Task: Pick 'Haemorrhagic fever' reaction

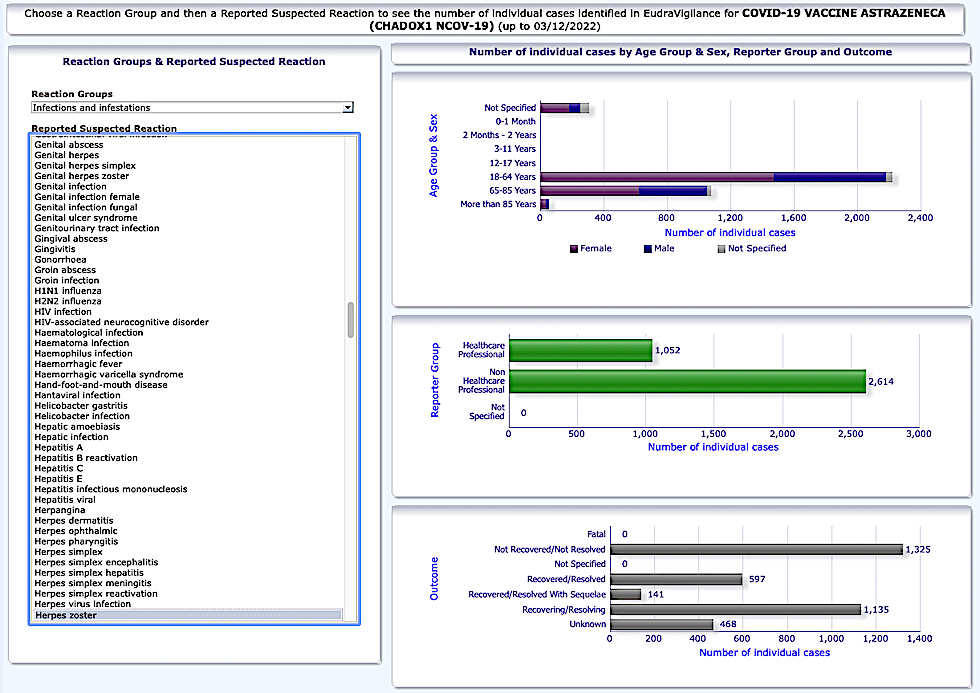Action: pyautogui.click(x=78, y=364)
